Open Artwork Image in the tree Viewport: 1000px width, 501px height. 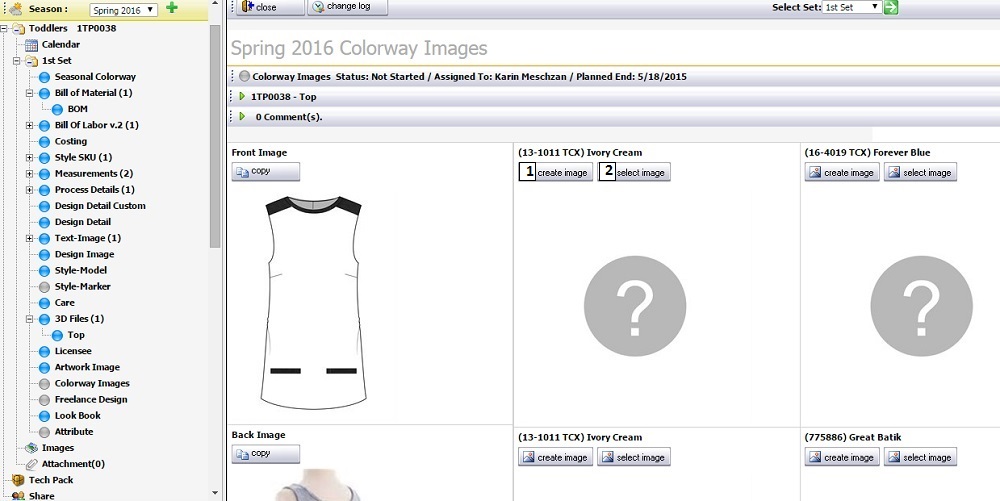coord(87,367)
